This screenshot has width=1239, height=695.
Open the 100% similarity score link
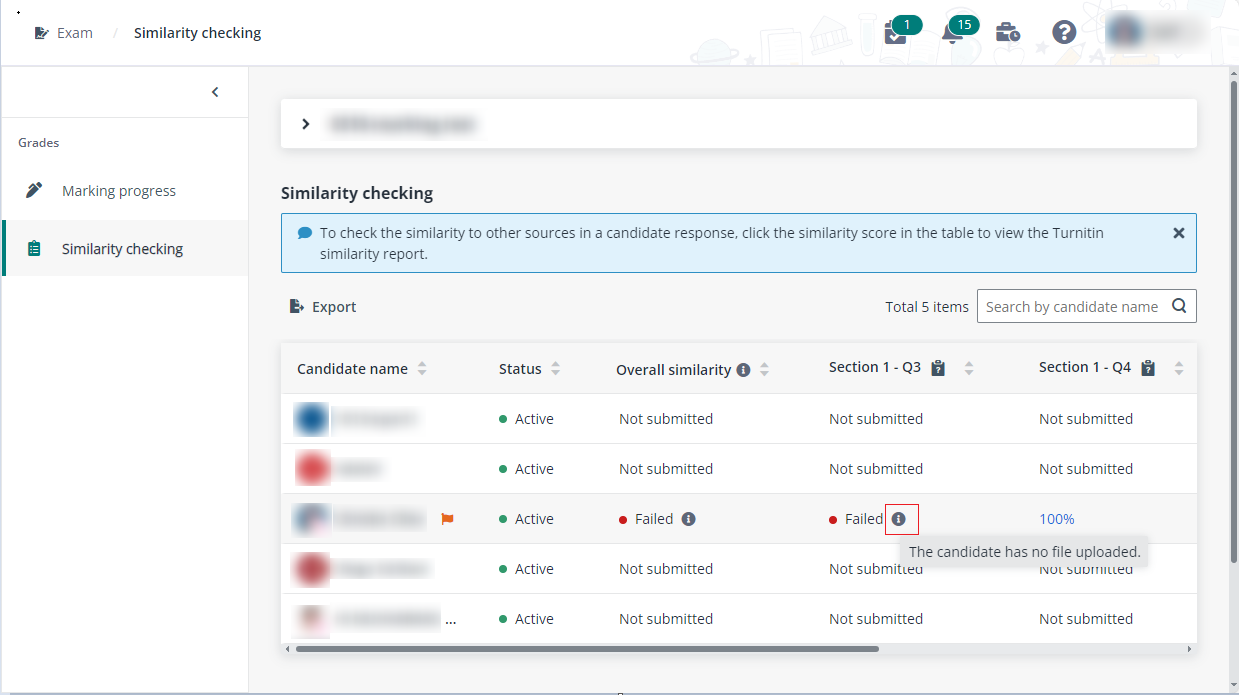[1056, 519]
